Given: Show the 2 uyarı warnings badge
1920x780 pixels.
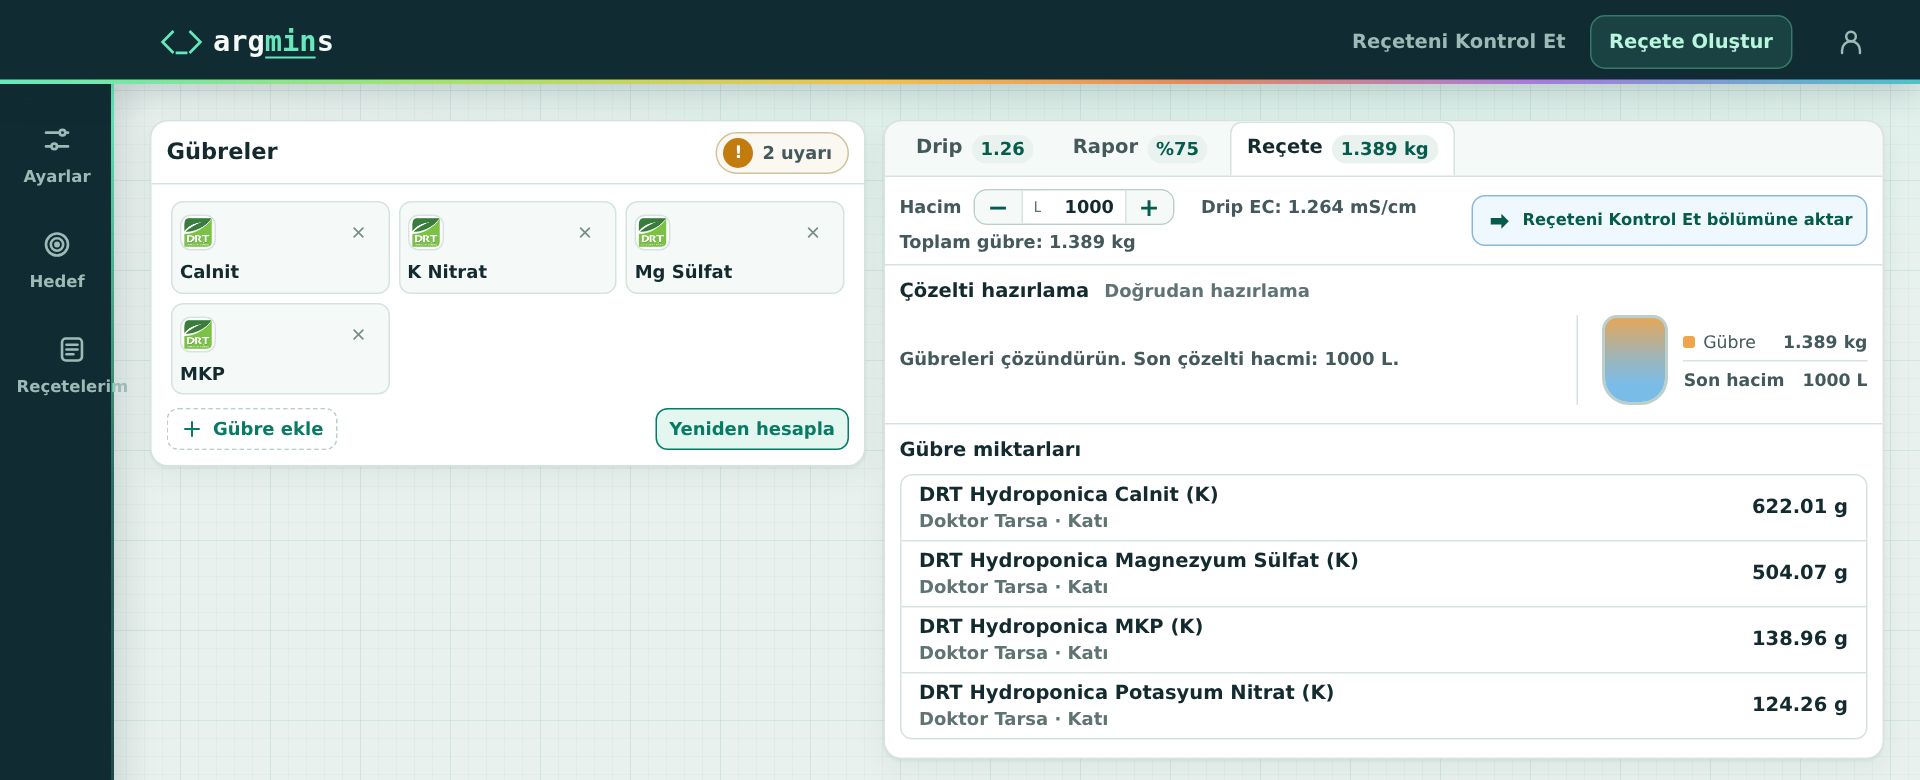Looking at the screenshot, I should point(782,153).
